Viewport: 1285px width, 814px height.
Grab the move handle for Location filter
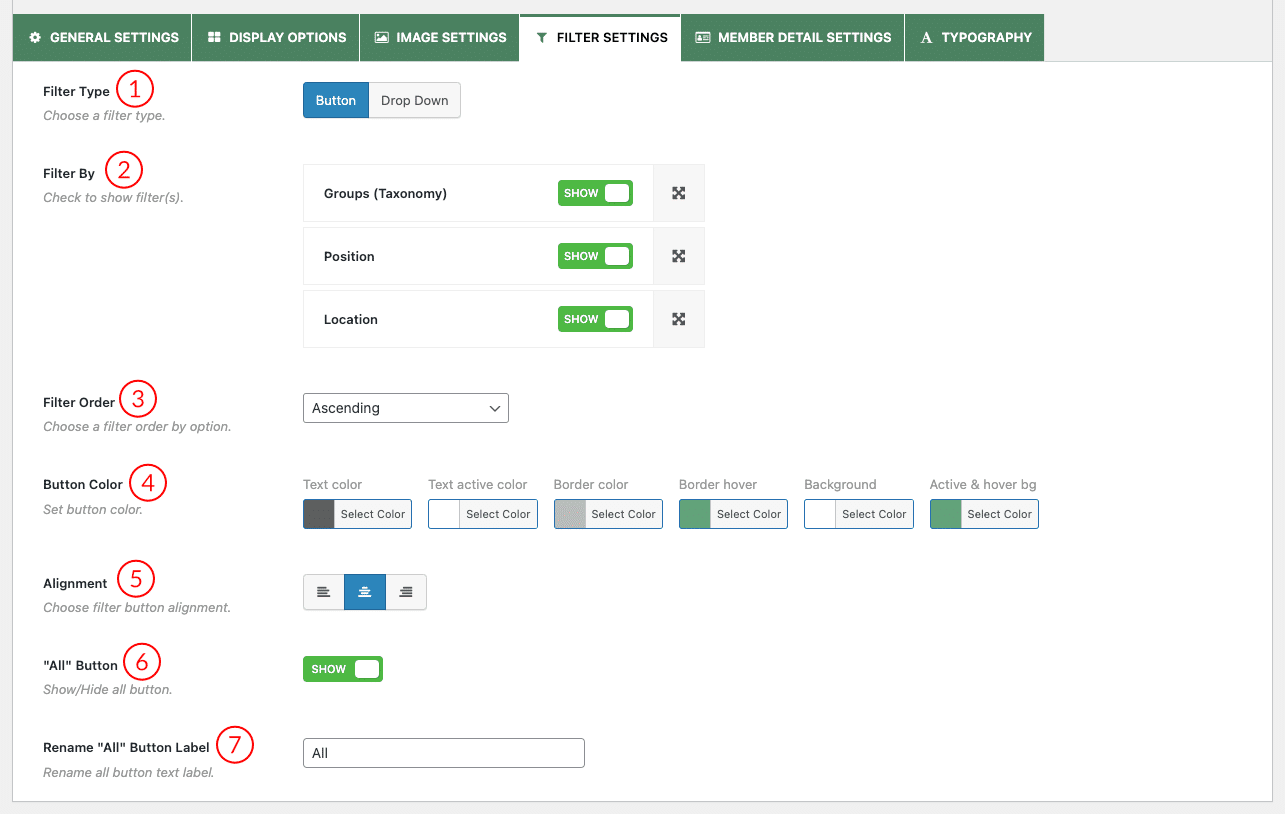679,319
